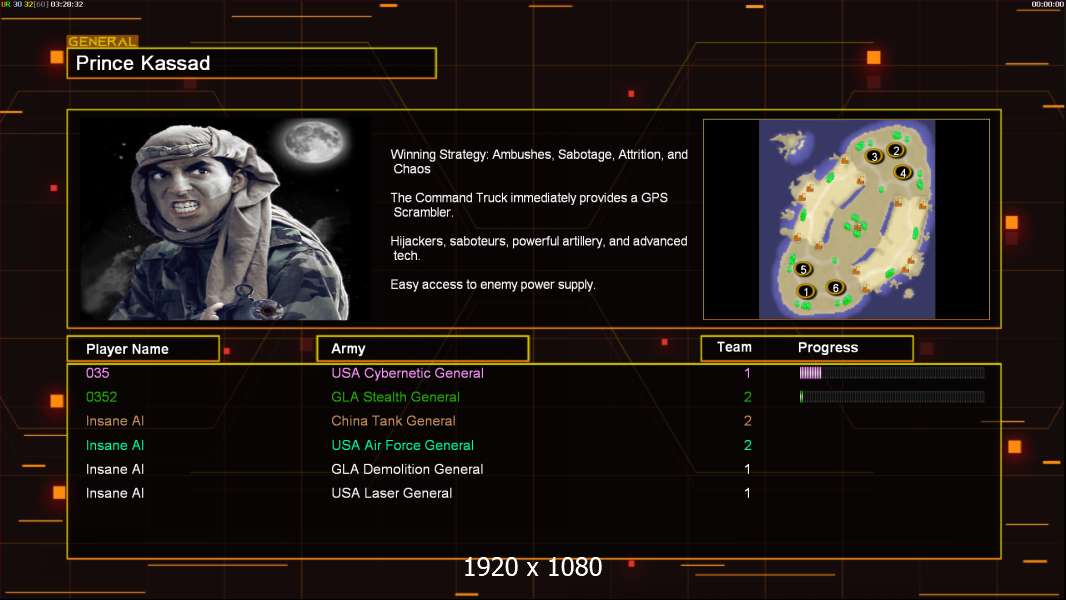
Task: Click player 0352's loading progress bar
Action: (892, 397)
